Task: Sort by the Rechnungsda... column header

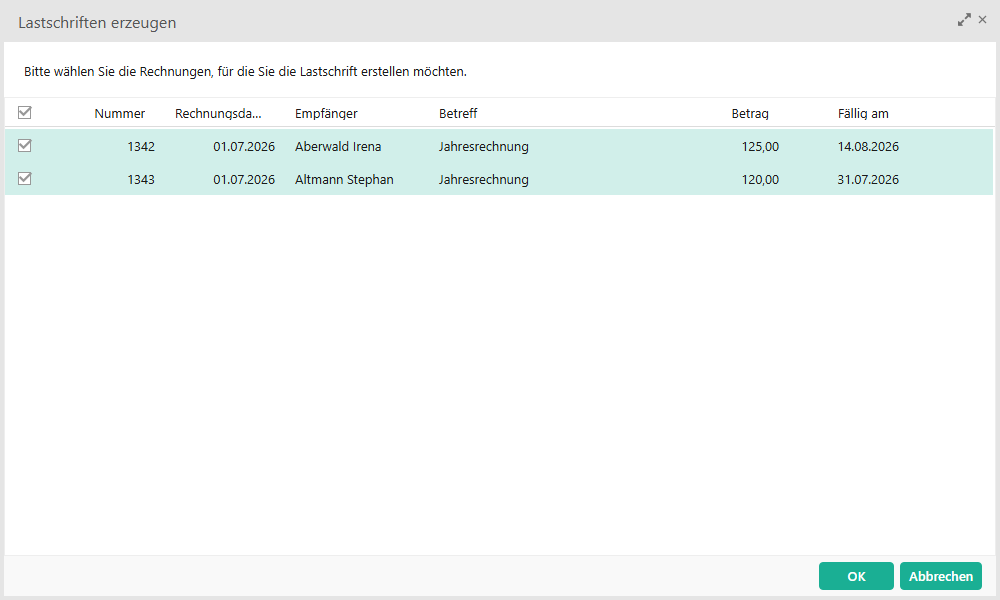Action: click(x=218, y=113)
